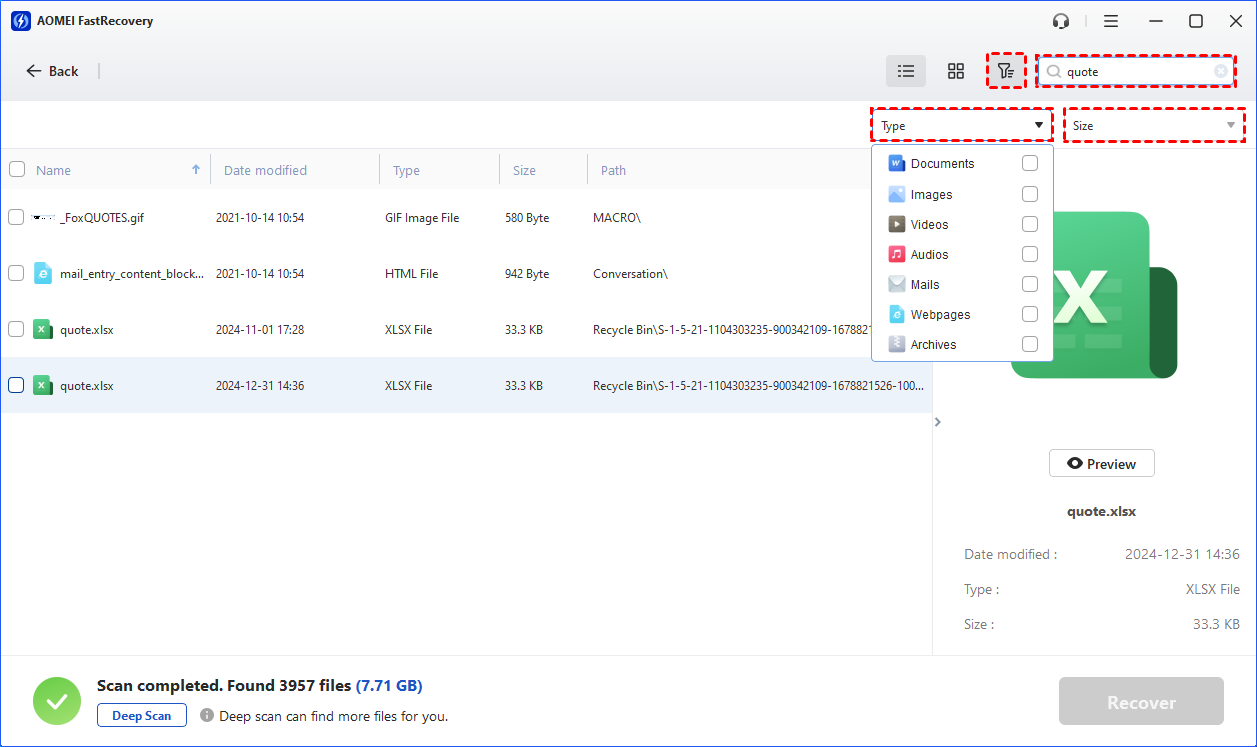Collapse the Type dropdown
Viewport: 1257px width, 747px height.
pos(1039,126)
